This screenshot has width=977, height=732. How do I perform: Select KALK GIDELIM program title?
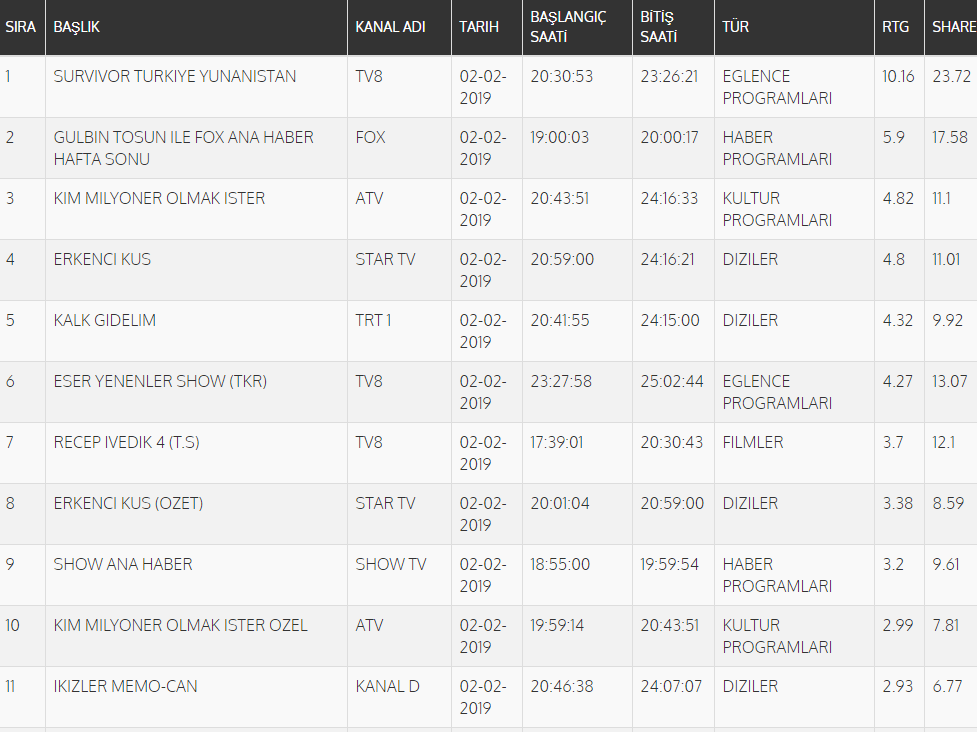(105, 320)
